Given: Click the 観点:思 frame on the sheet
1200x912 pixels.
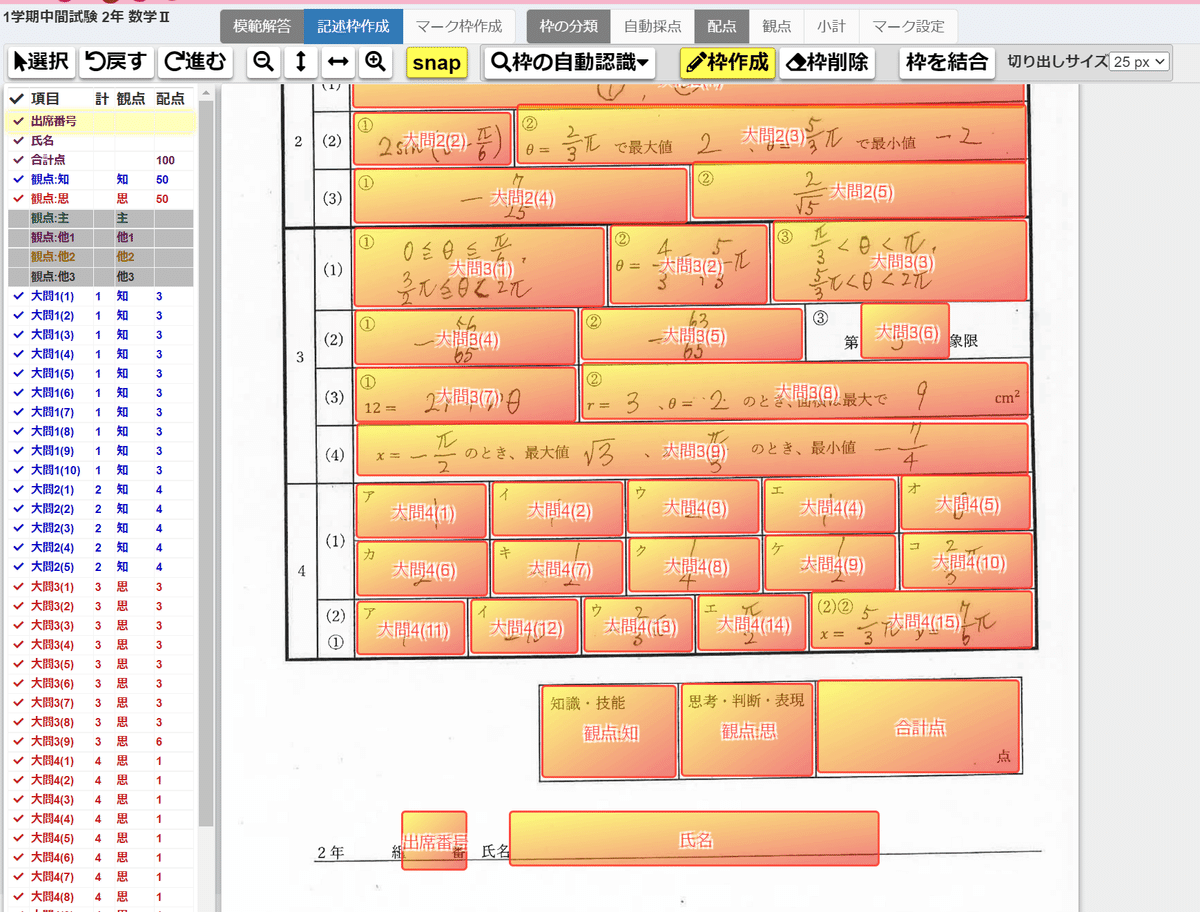Looking at the screenshot, I should click(747, 730).
